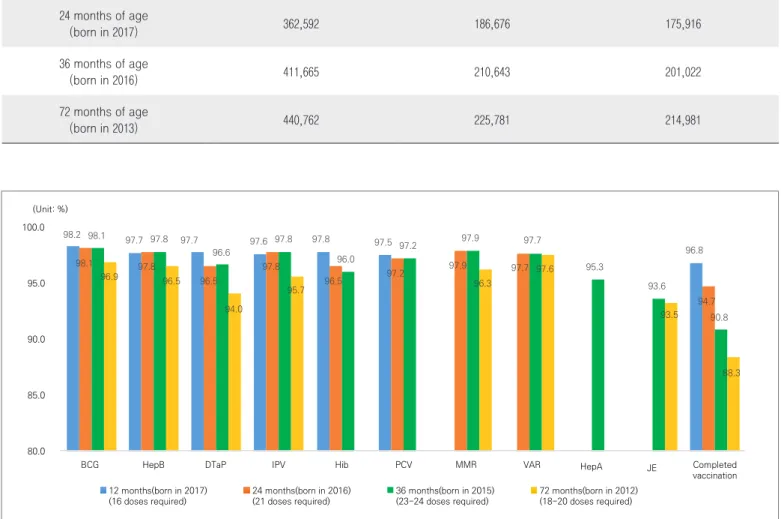This screenshot has height=519, width=781.
Task: Click the '72 months of age' table row header
Action: [104, 120]
